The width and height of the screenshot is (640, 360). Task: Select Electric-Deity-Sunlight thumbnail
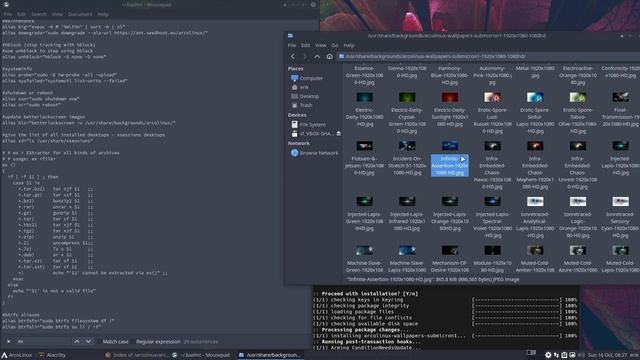pos(450,97)
